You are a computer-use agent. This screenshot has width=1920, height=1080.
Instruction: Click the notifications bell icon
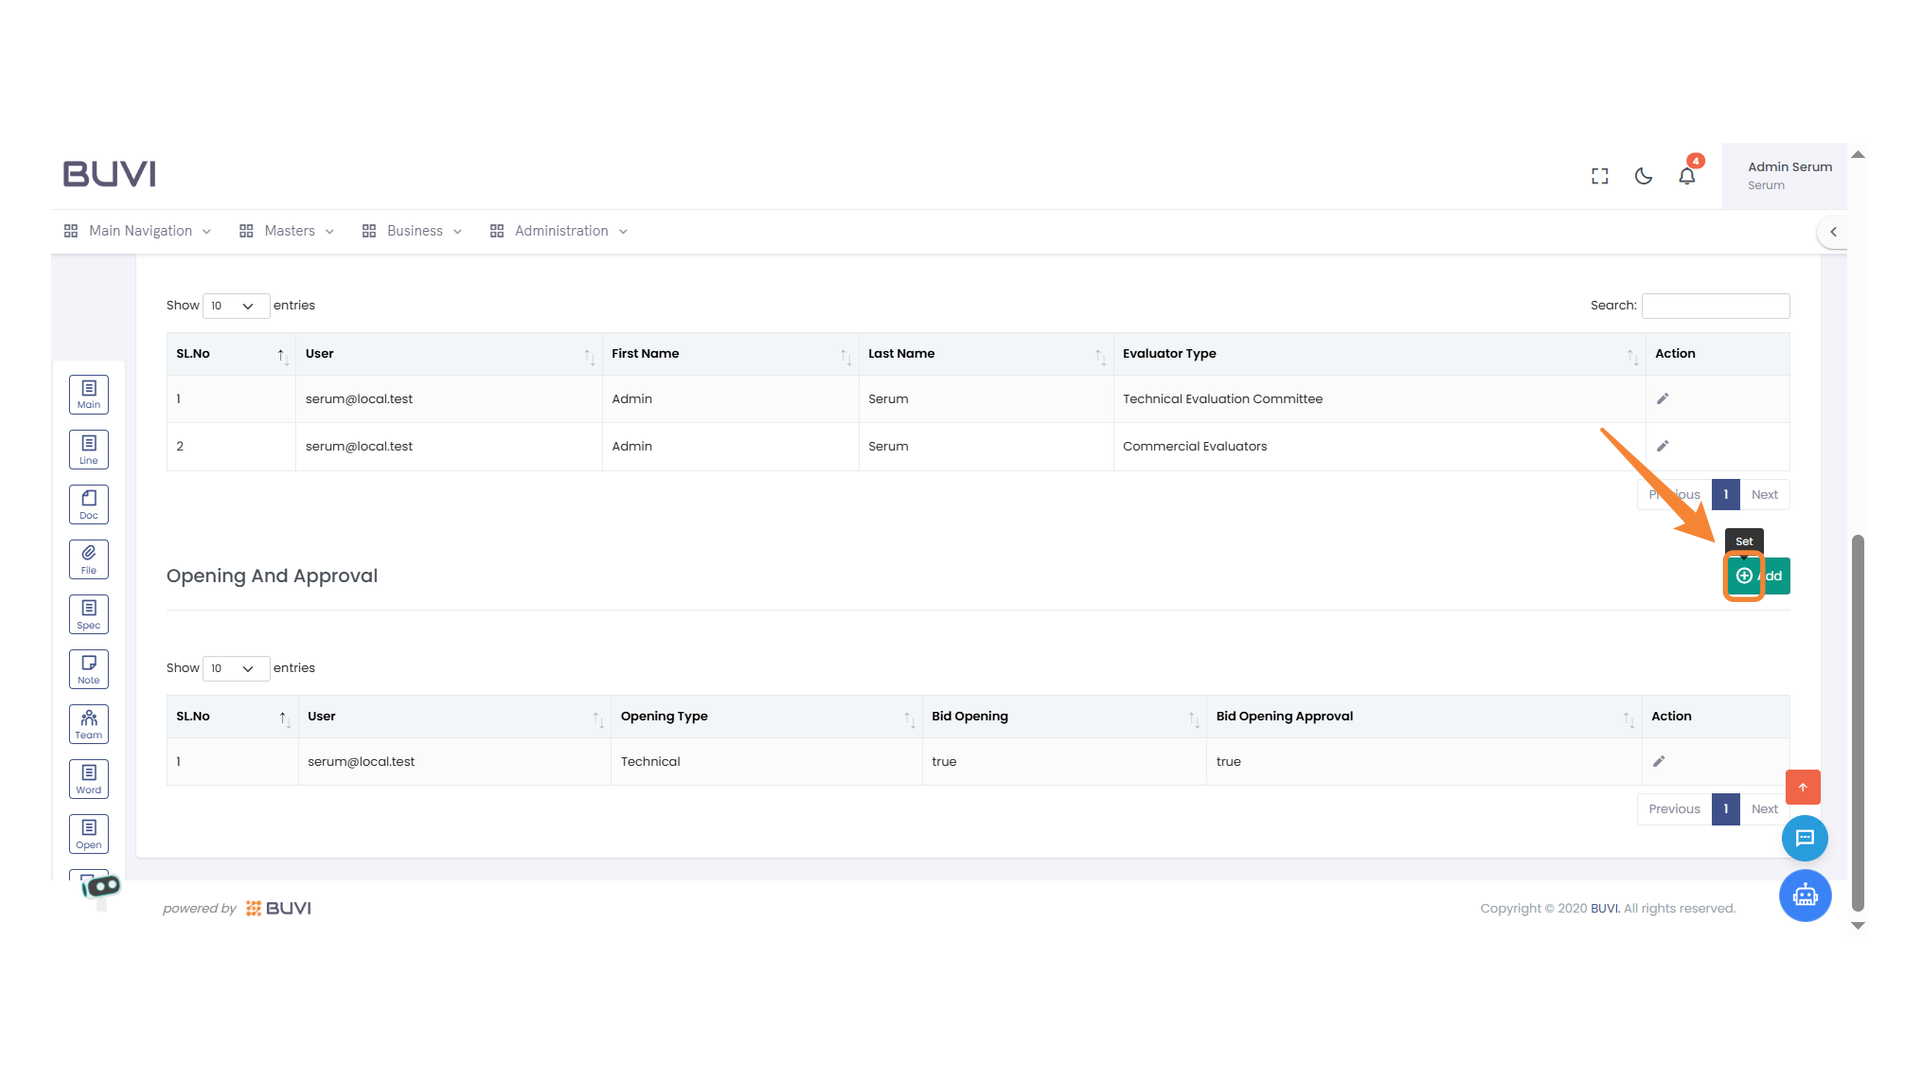point(1686,176)
